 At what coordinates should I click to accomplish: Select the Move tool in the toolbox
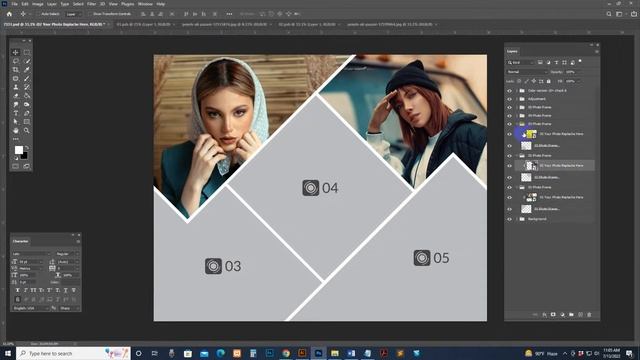[x=16, y=52]
